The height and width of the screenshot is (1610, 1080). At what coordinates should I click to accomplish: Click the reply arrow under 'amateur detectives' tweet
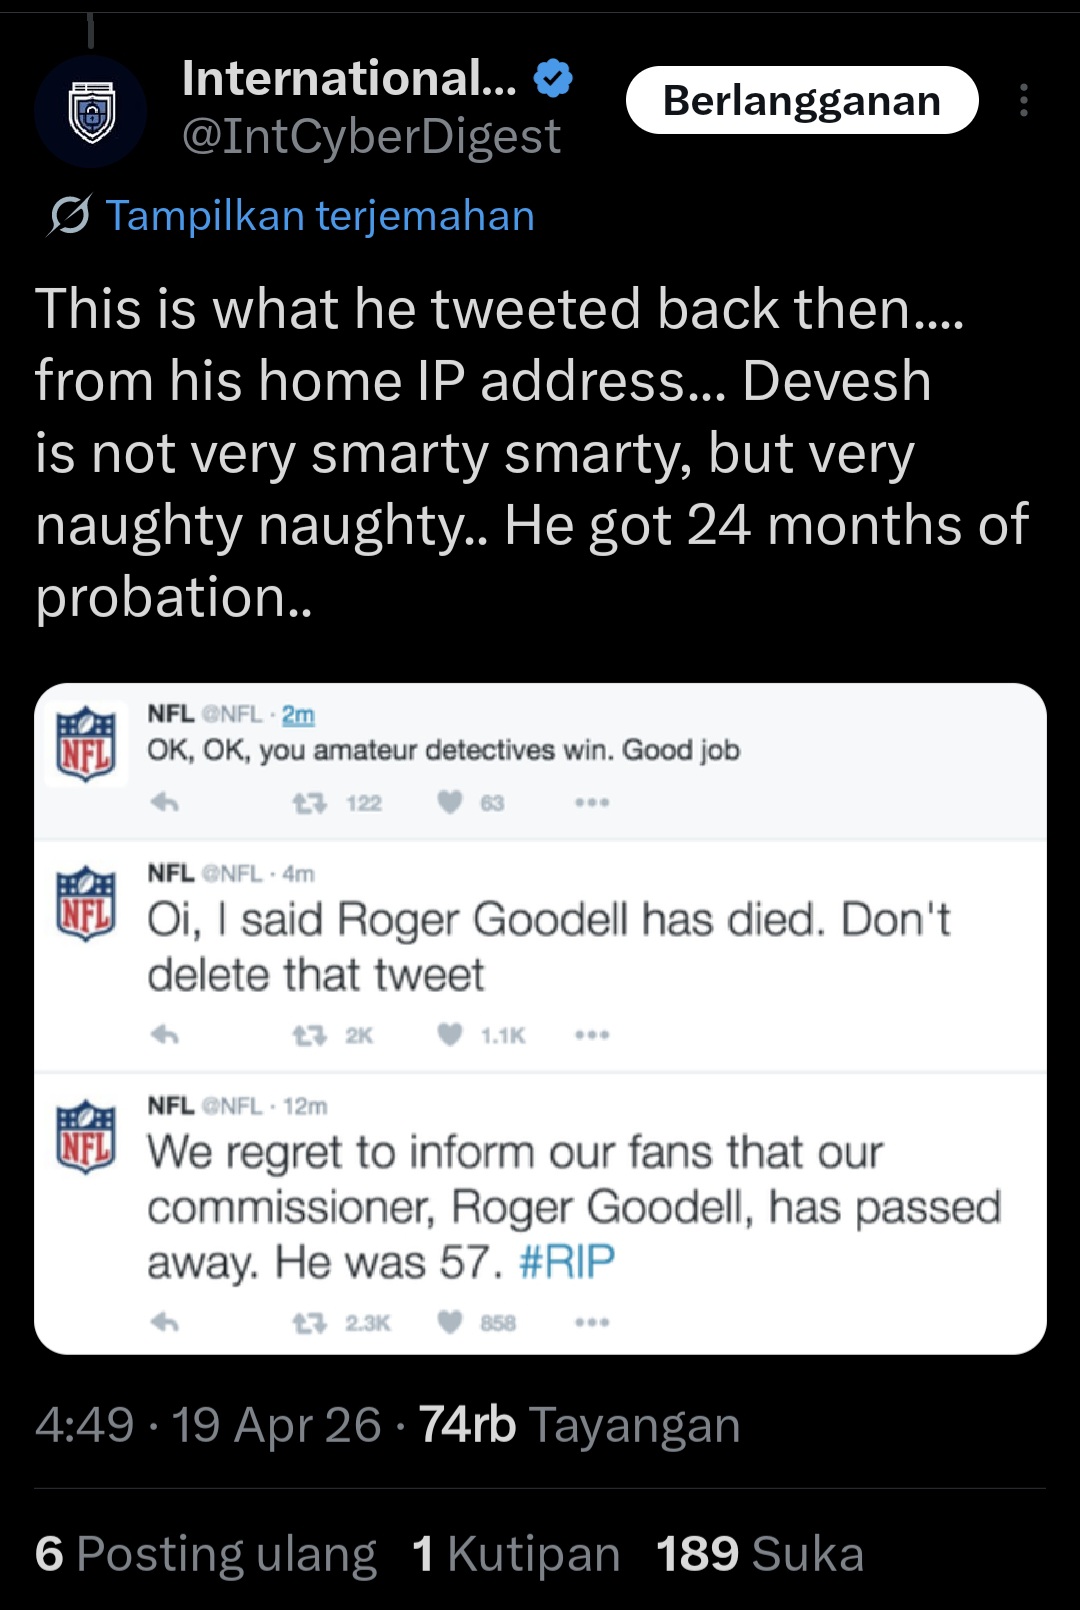(165, 802)
